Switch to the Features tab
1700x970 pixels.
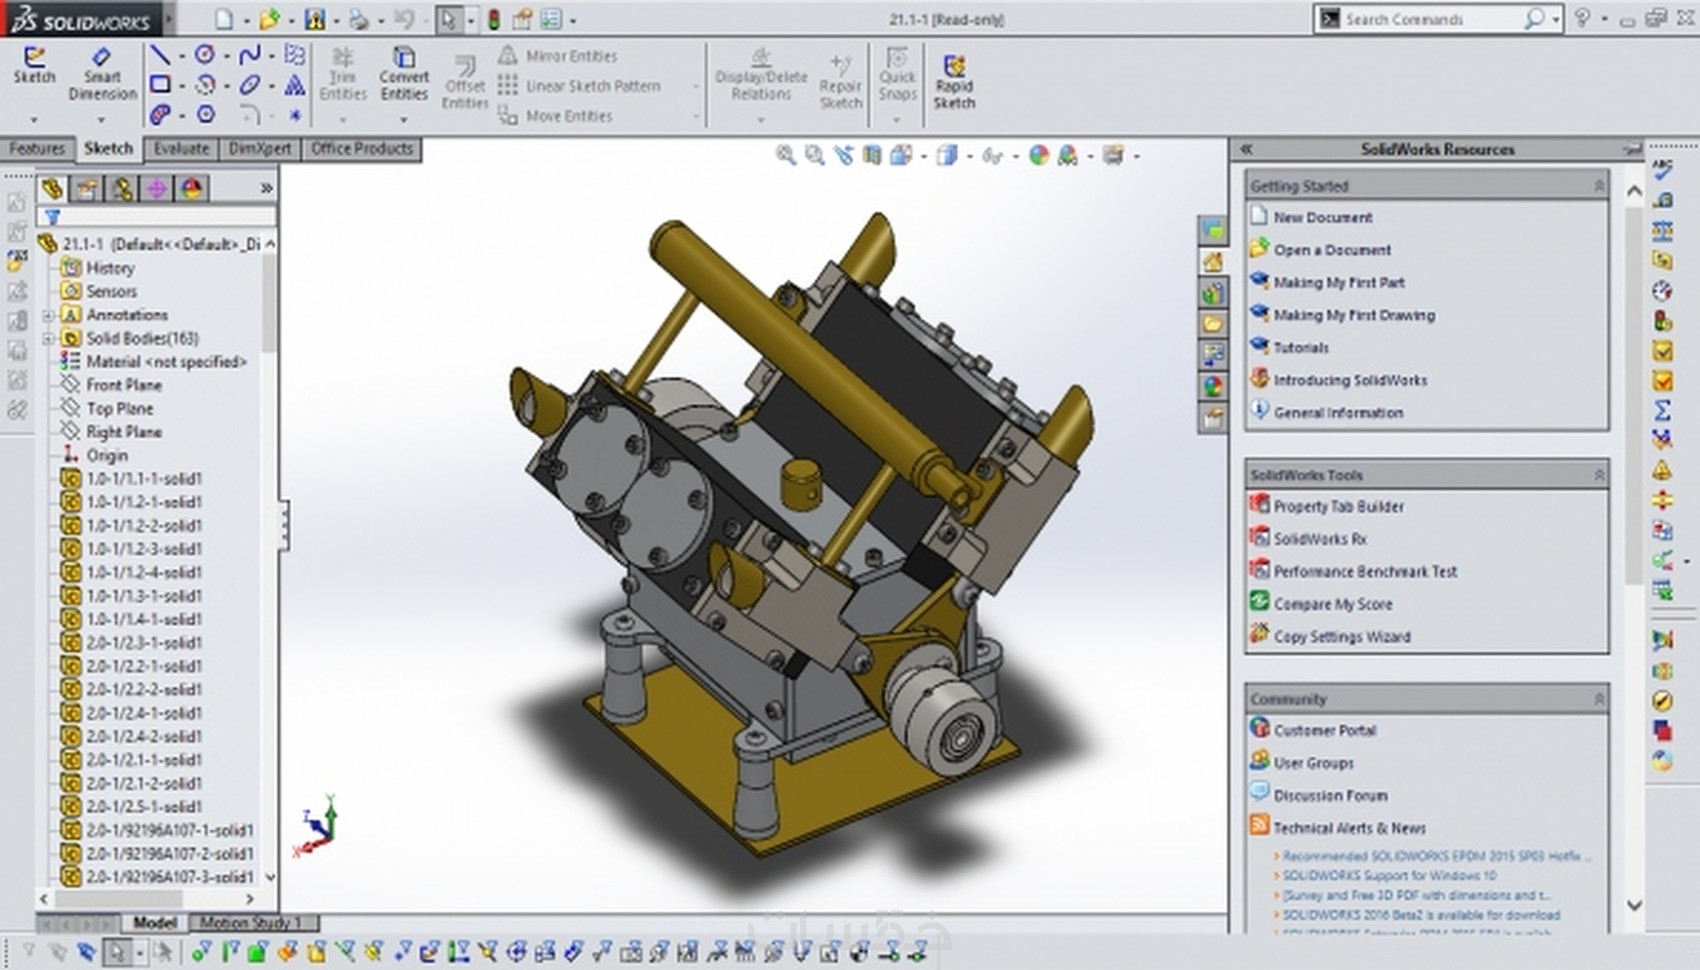click(x=37, y=148)
